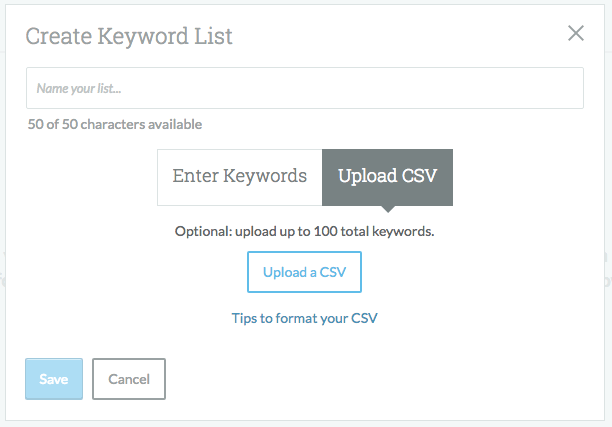This screenshot has width=612, height=427.
Task: Place cursor in list name text box
Action: [x=305, y=88]
